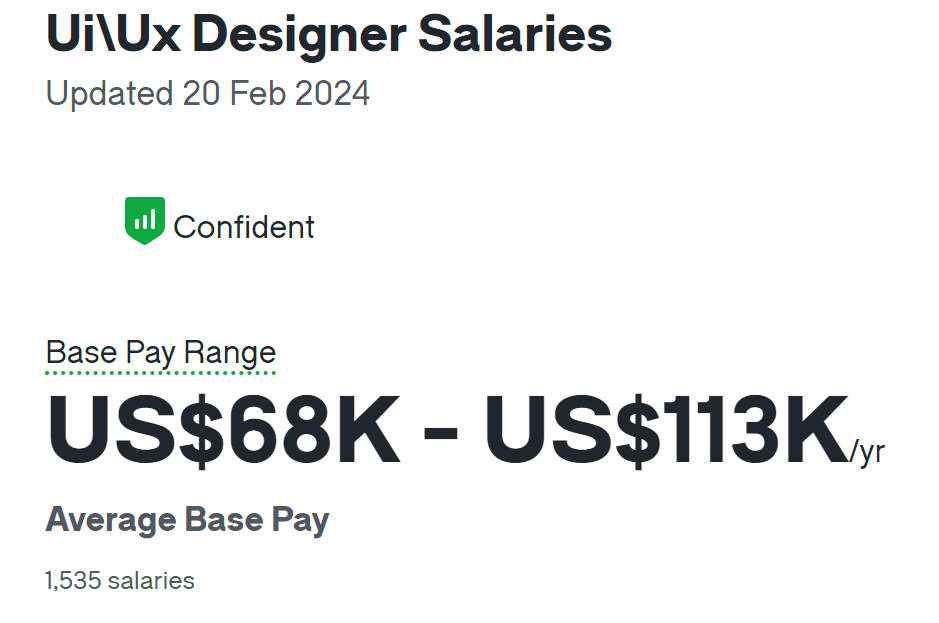Select the US$68K minimum salary figure
This screenshot has width=939, height=623.
pos(223,430)
